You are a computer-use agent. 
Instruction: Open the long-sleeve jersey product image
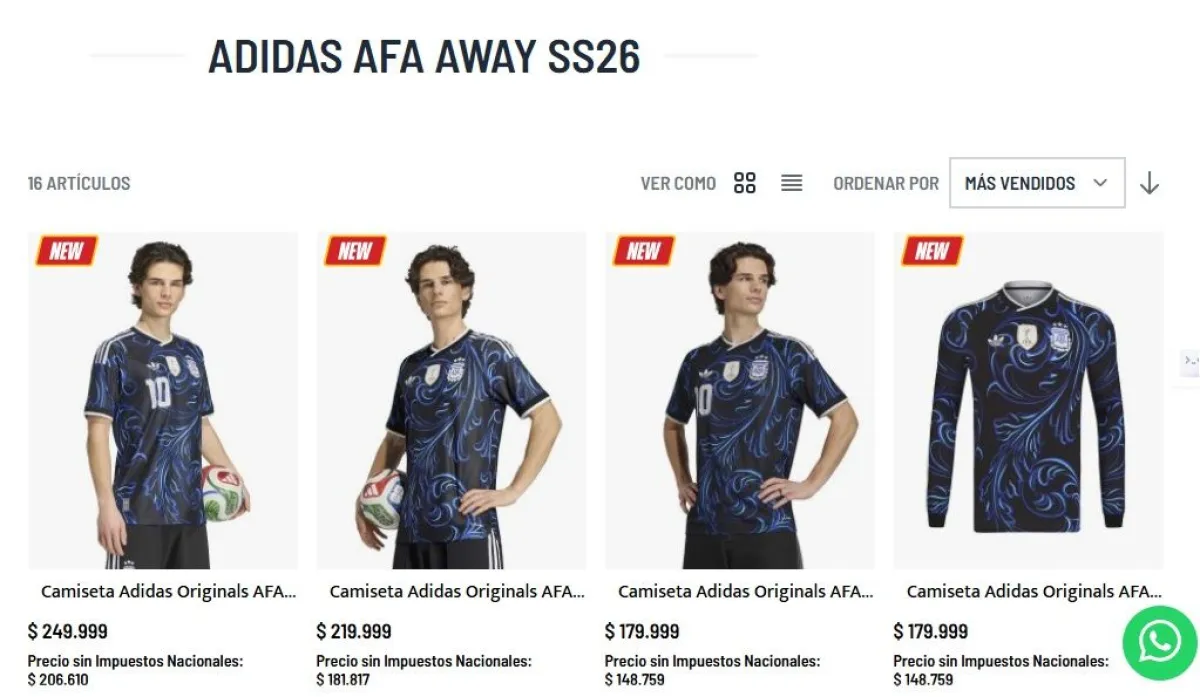click(x=1028, y=401)
